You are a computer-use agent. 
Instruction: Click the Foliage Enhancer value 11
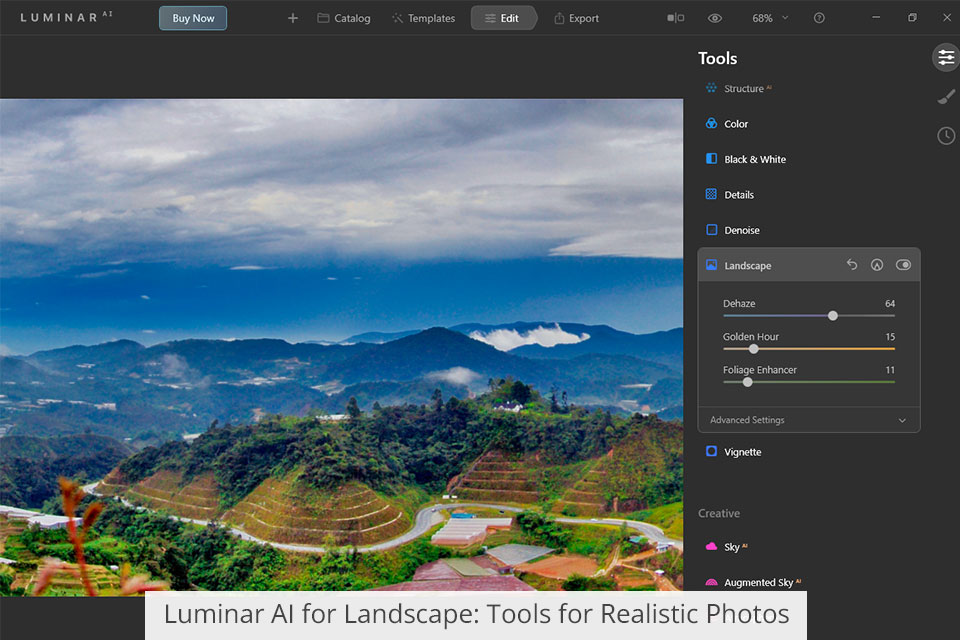tap(890, 370)
